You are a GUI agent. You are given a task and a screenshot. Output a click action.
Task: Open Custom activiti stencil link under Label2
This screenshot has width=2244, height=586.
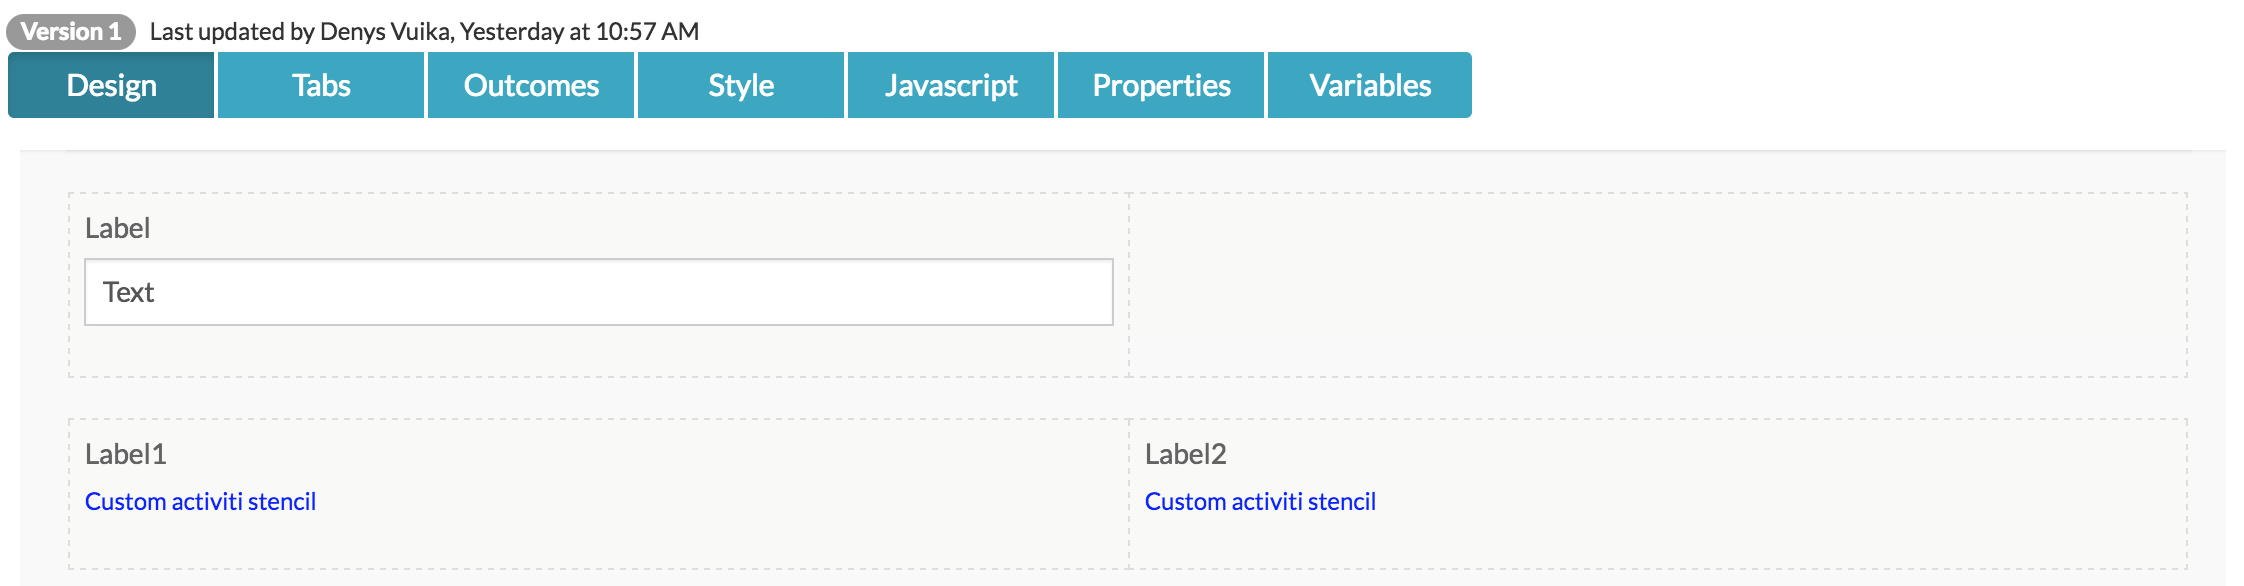[x=1260, y=501]
